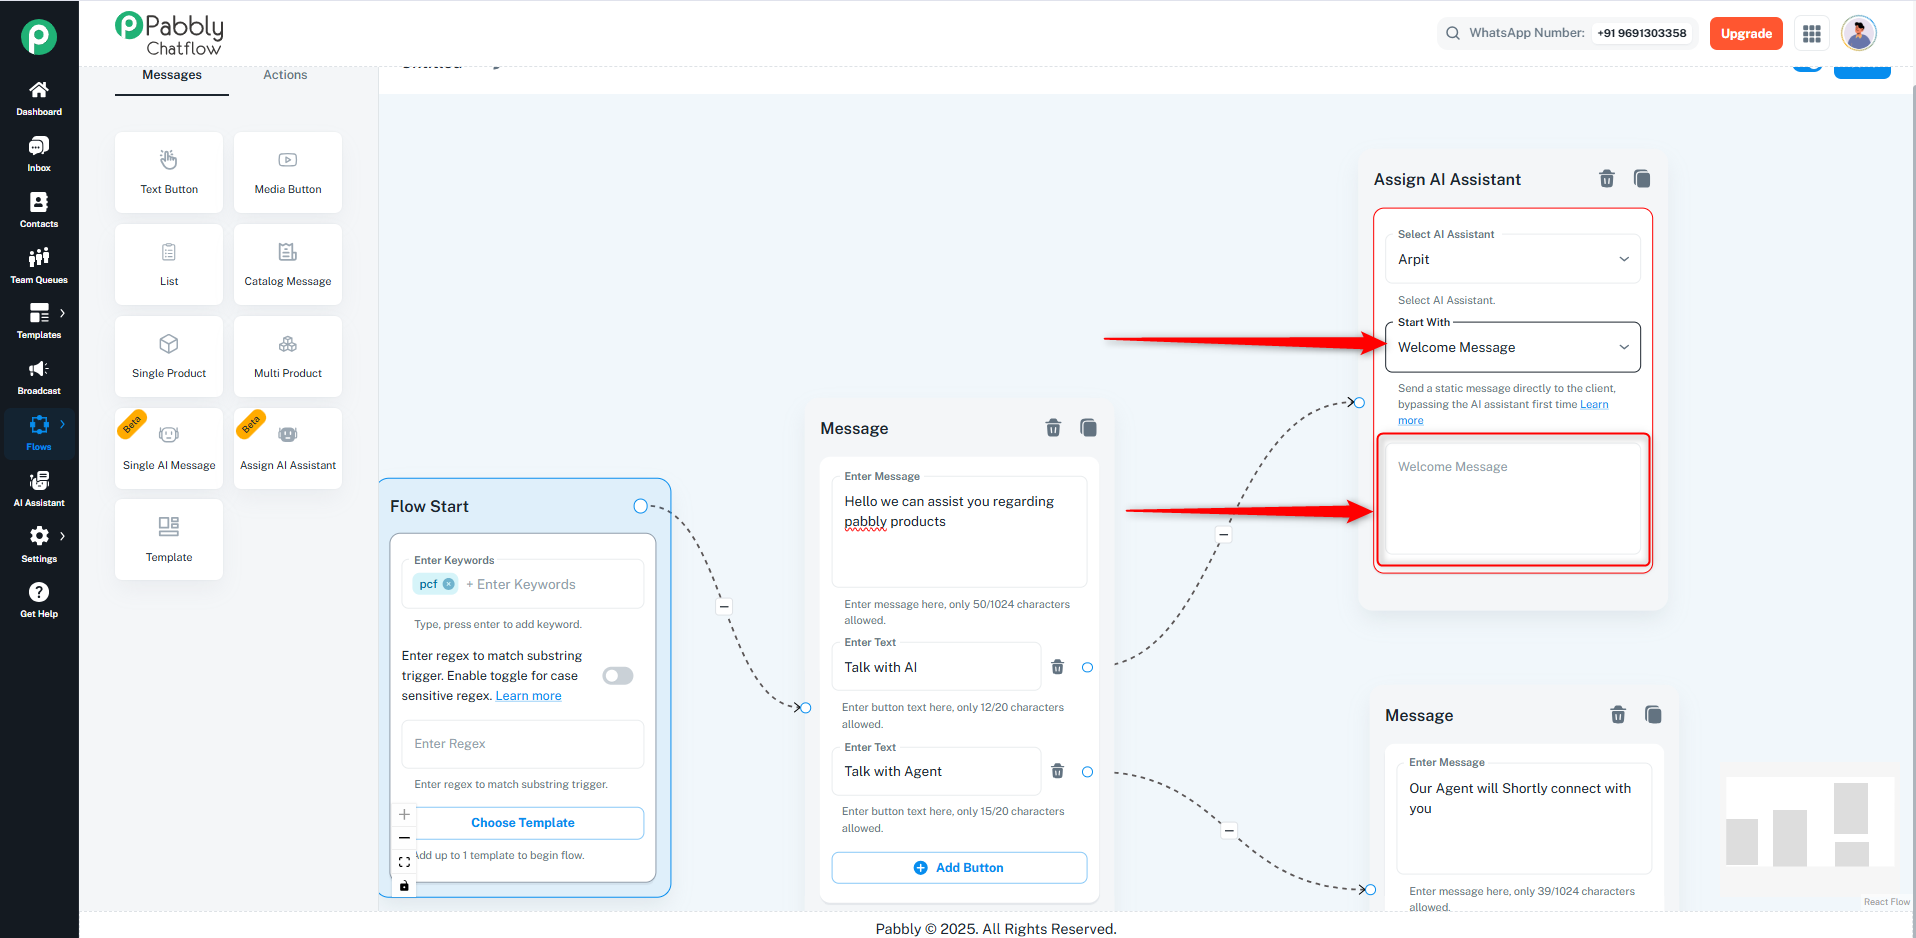1916x938 pixels.
Task: Open Templates in the sidebar
Action: coord(39,321)
